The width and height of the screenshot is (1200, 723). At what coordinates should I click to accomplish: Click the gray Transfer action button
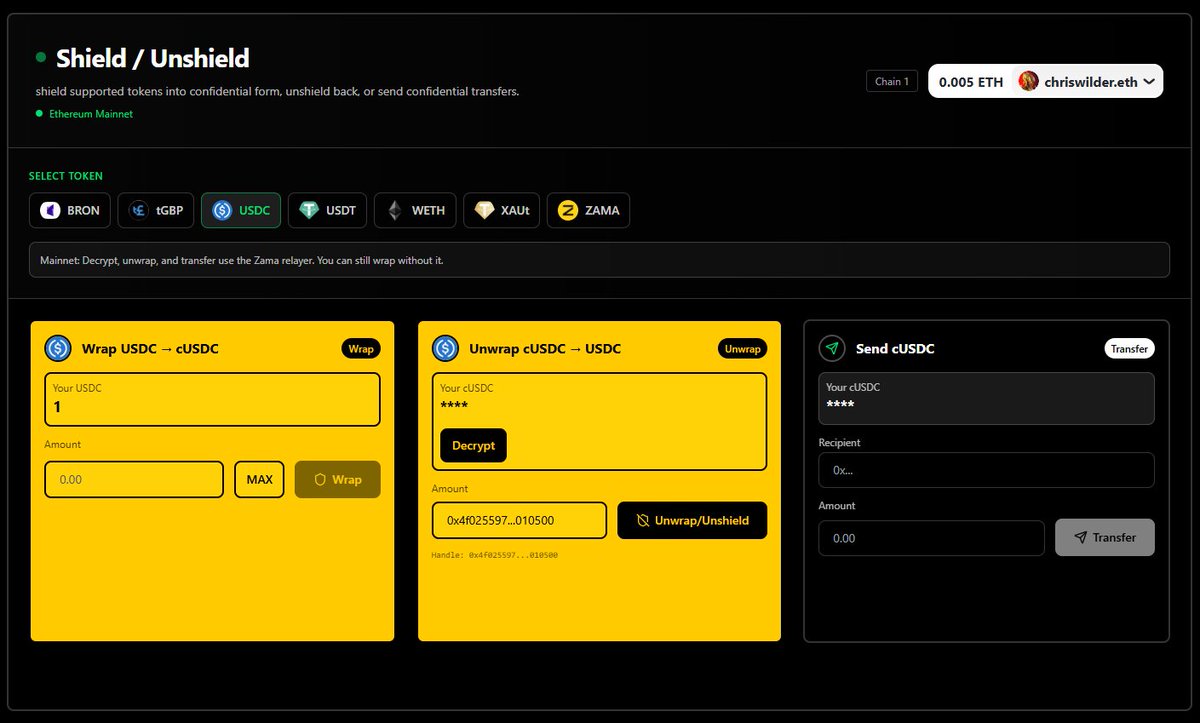(1105, 538)
